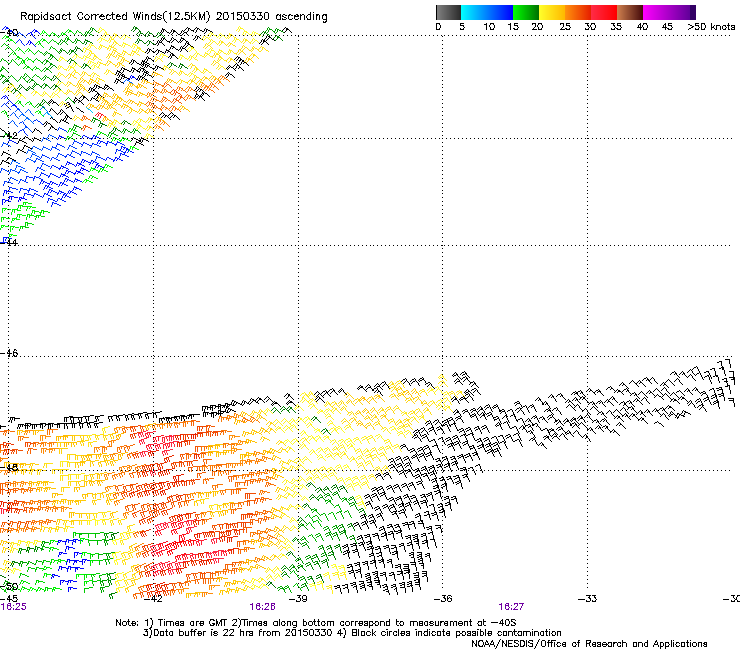Click the gray 0-5 knots color swatch
The width and height of the screenshot is (740, 650).
(448, 12)
